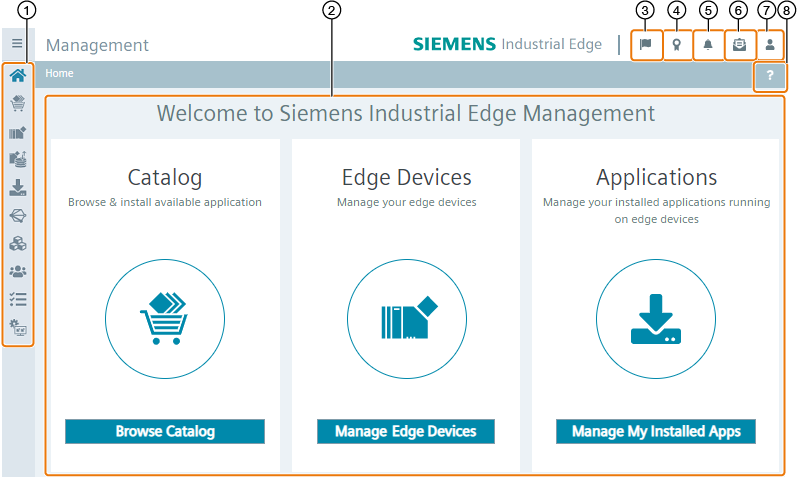Screen dimensions: 797x478
Task: Click the gear settings sidebar icon at bottom
Action: (18, 326)
